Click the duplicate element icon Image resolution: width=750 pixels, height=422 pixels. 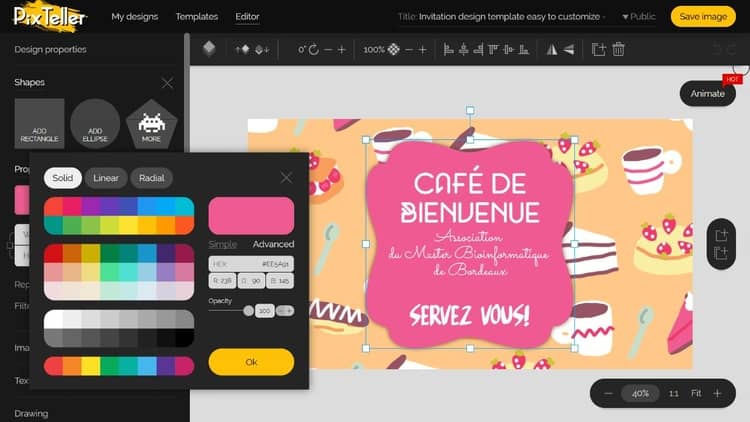pyautogui.click(x=598, y=49)
